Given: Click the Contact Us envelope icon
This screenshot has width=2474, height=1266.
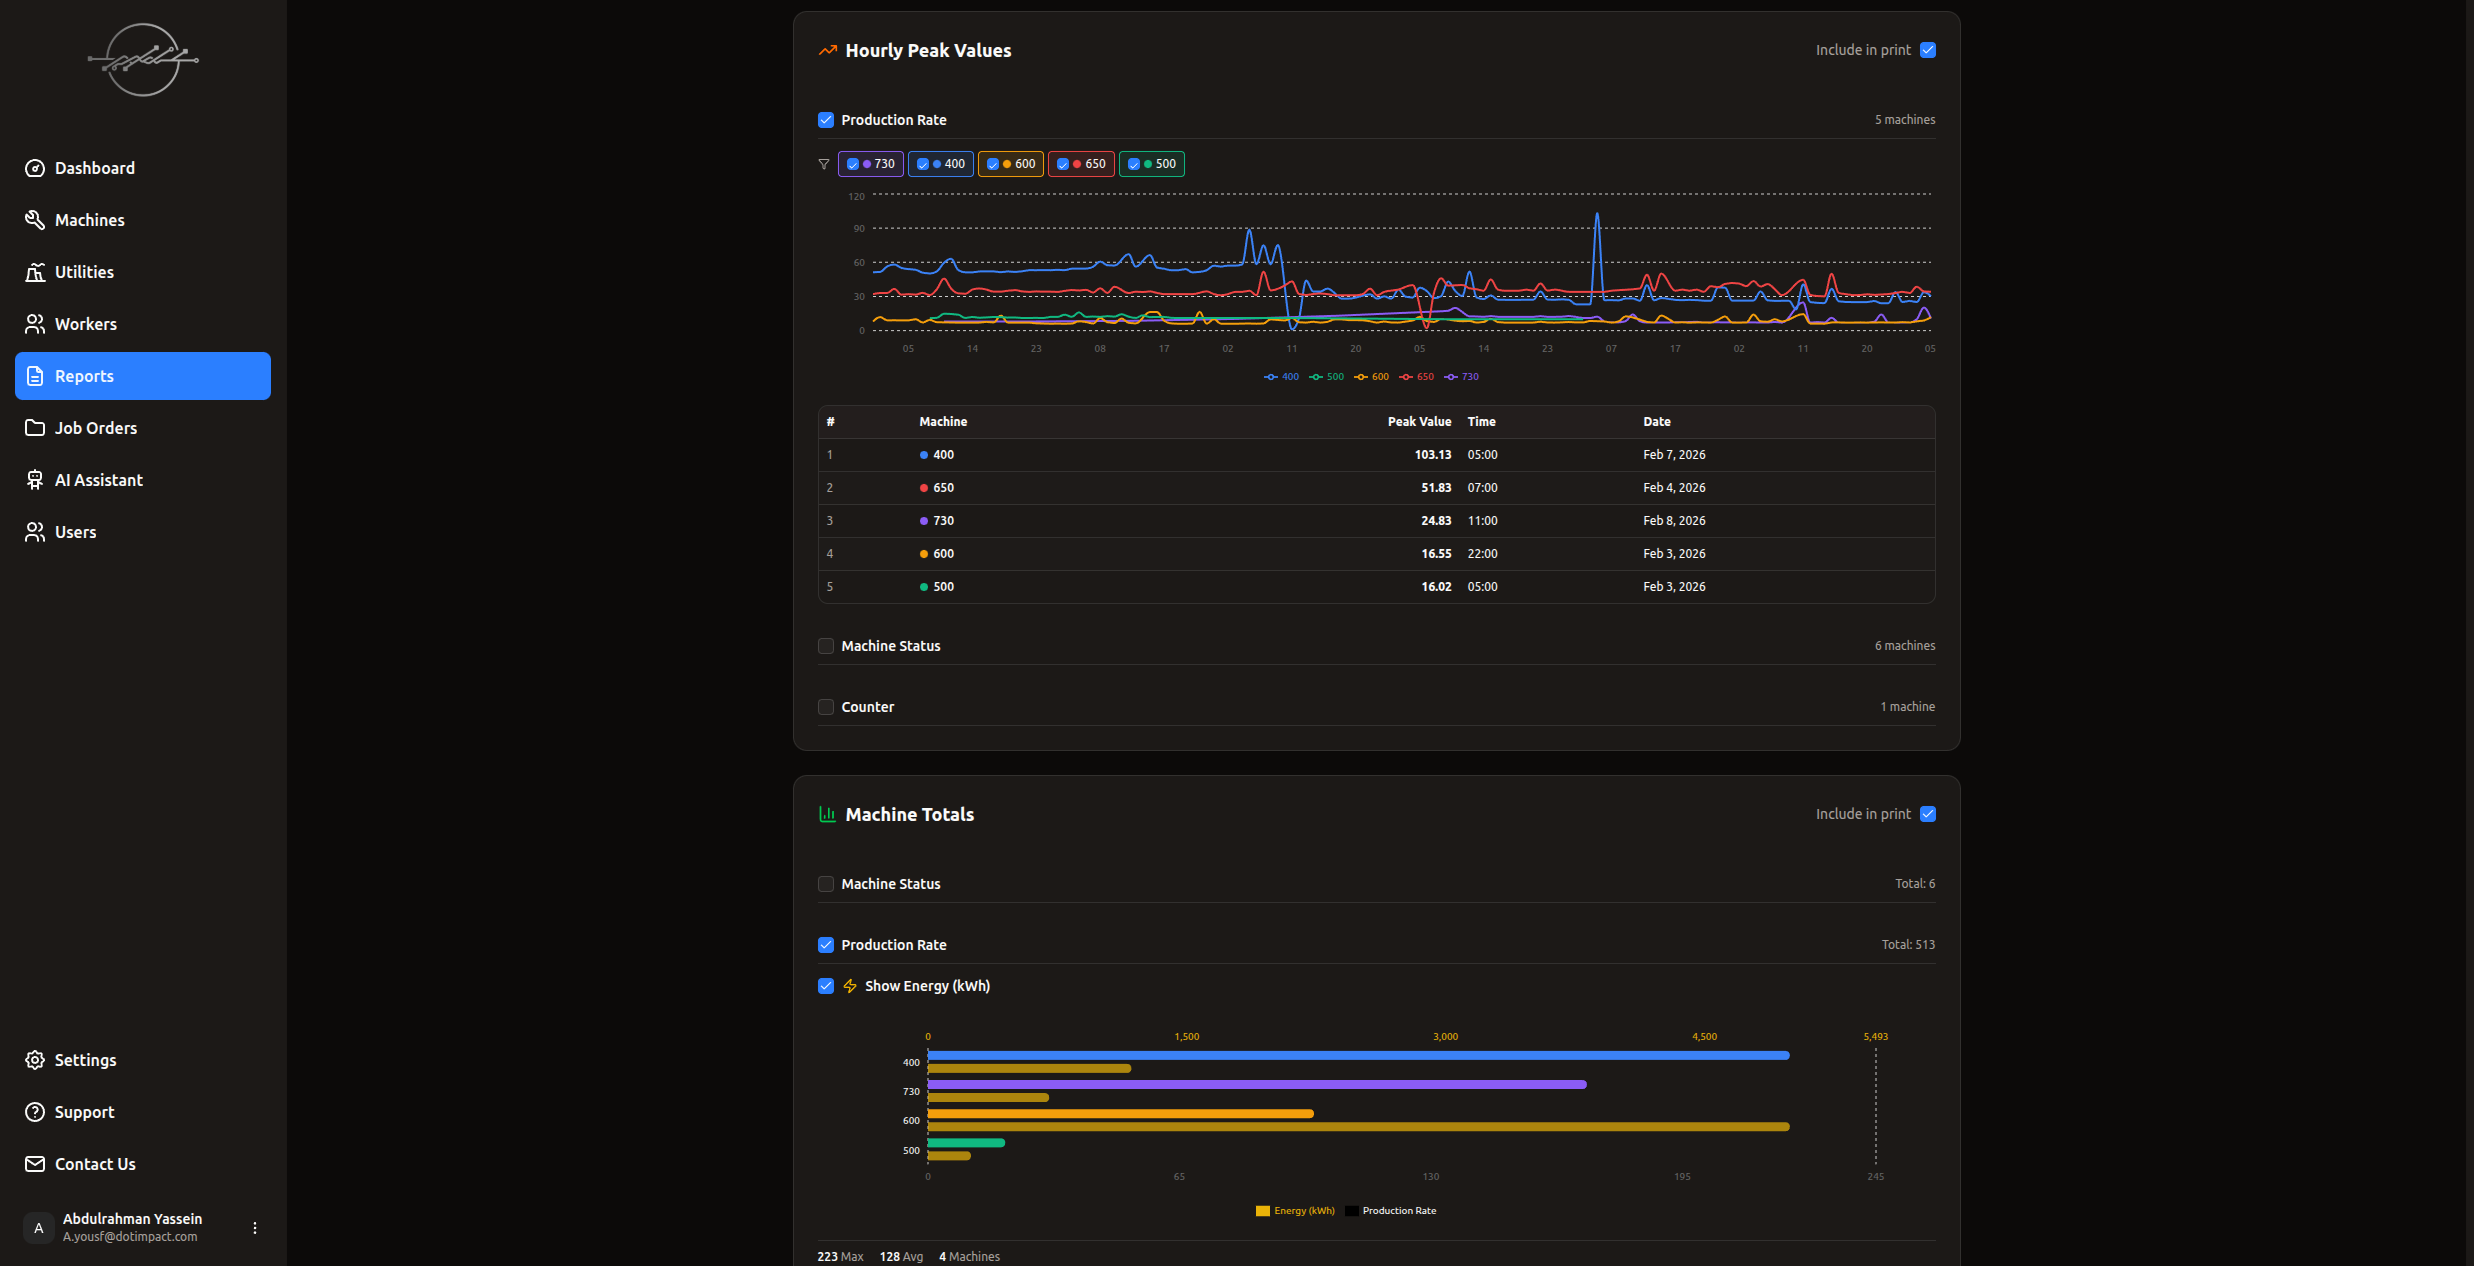Looking at the screenshot, I should [35, 1164].
